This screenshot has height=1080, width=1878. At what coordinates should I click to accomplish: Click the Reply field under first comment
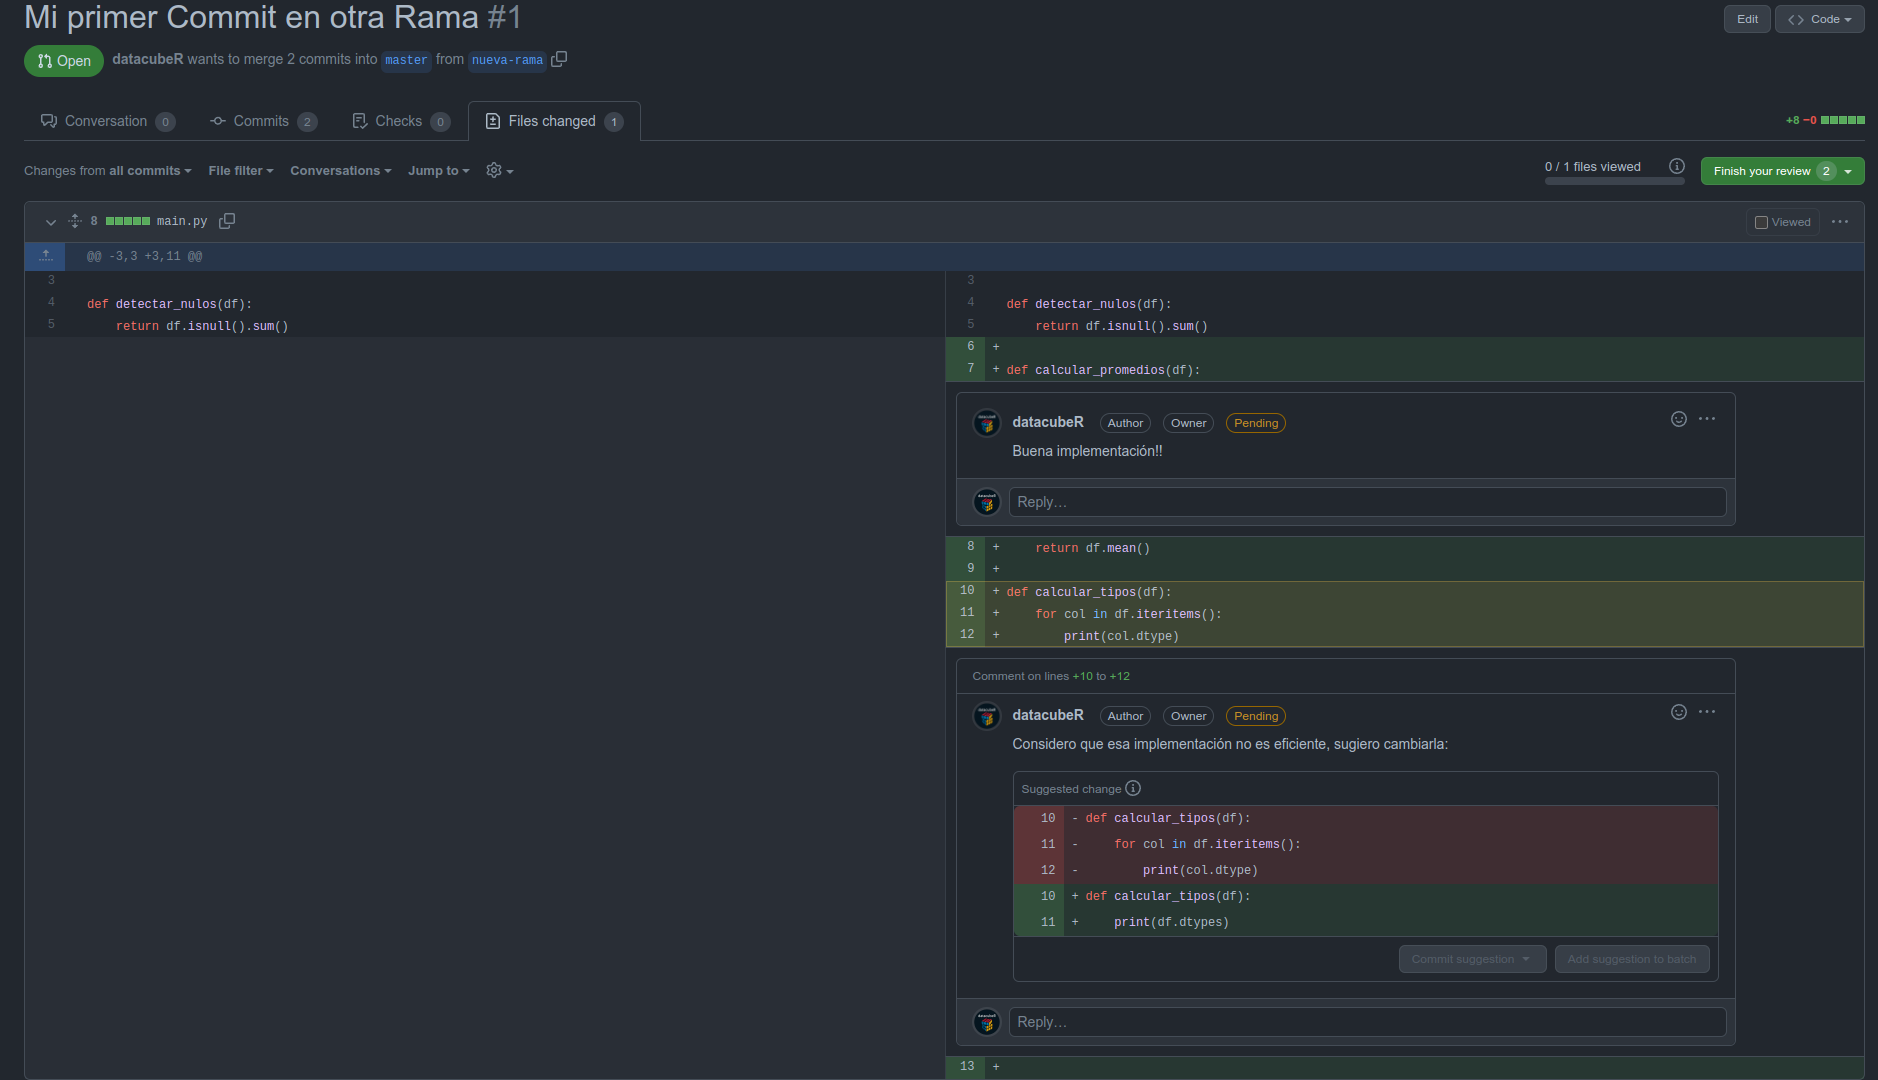click(1367, 502)
